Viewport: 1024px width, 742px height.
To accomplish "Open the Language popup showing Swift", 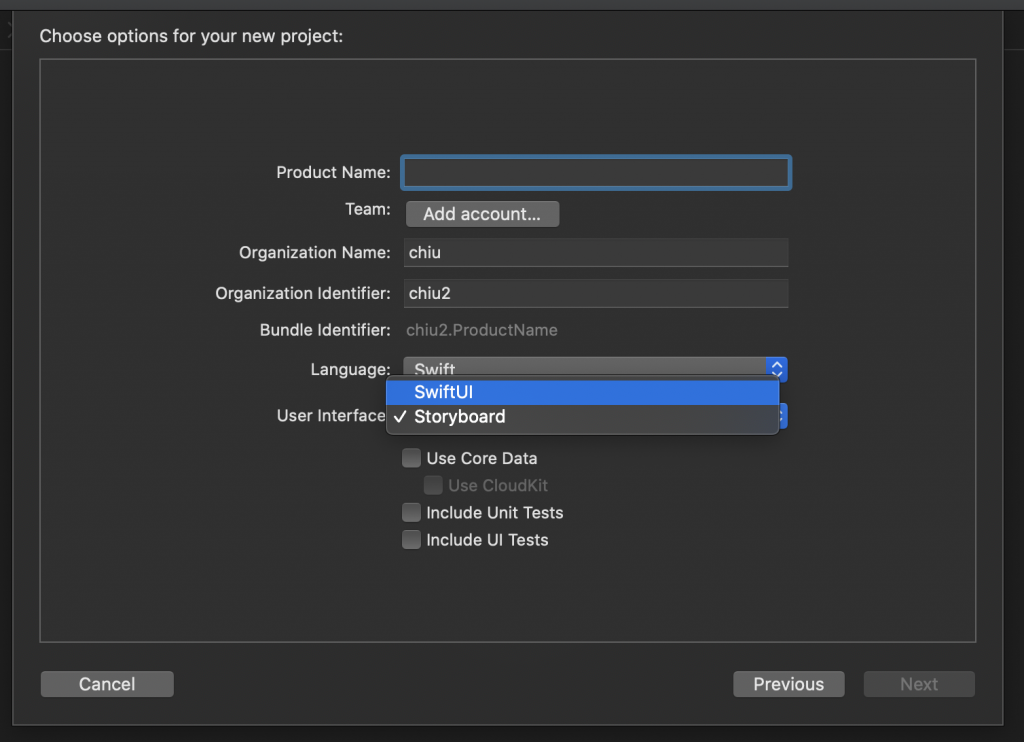I will click(585, 368).
